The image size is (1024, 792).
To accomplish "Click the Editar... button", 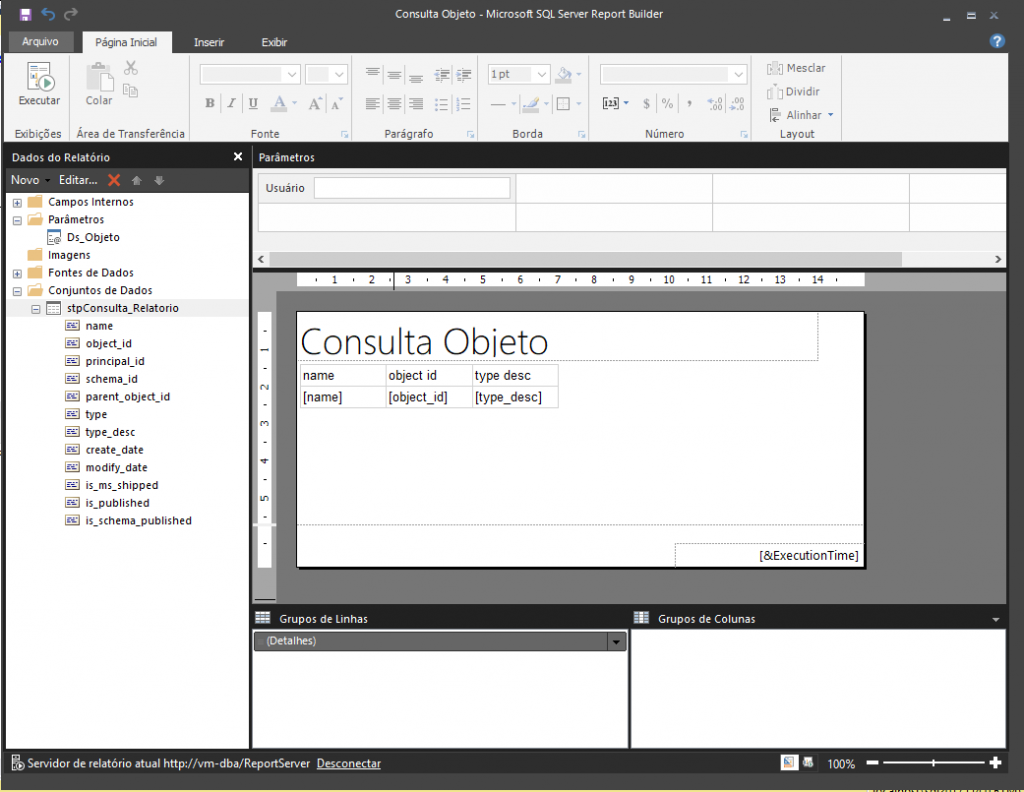I will (78, 180).
